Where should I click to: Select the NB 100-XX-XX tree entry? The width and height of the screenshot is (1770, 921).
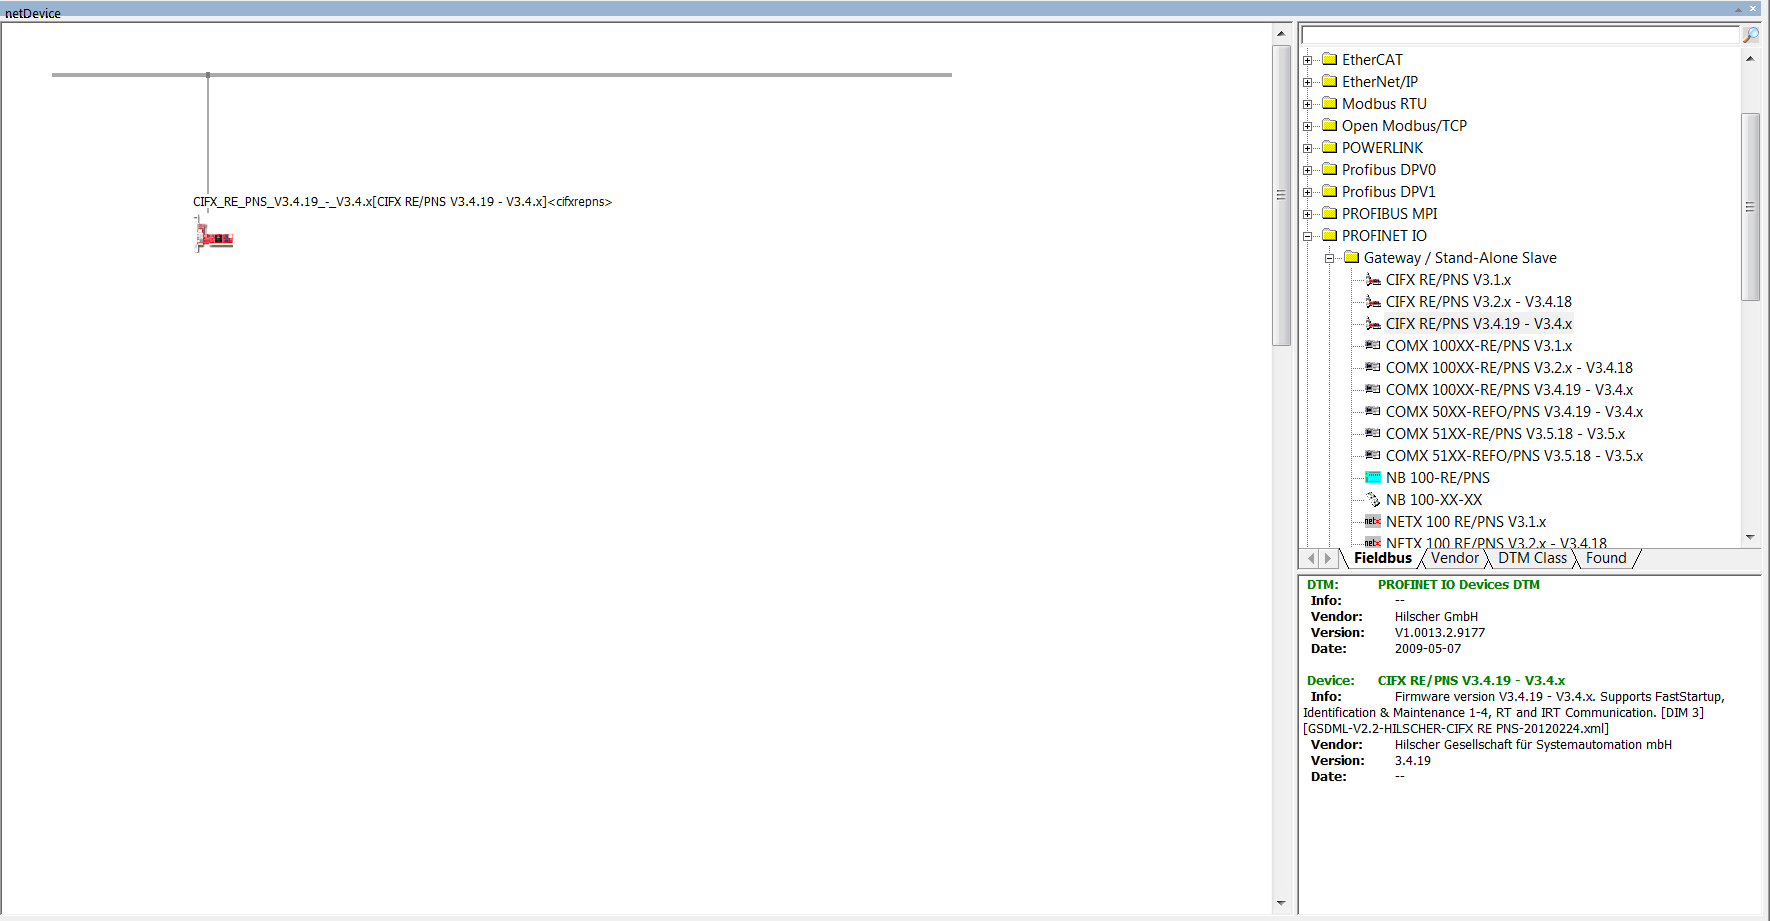coord(1434,500)
